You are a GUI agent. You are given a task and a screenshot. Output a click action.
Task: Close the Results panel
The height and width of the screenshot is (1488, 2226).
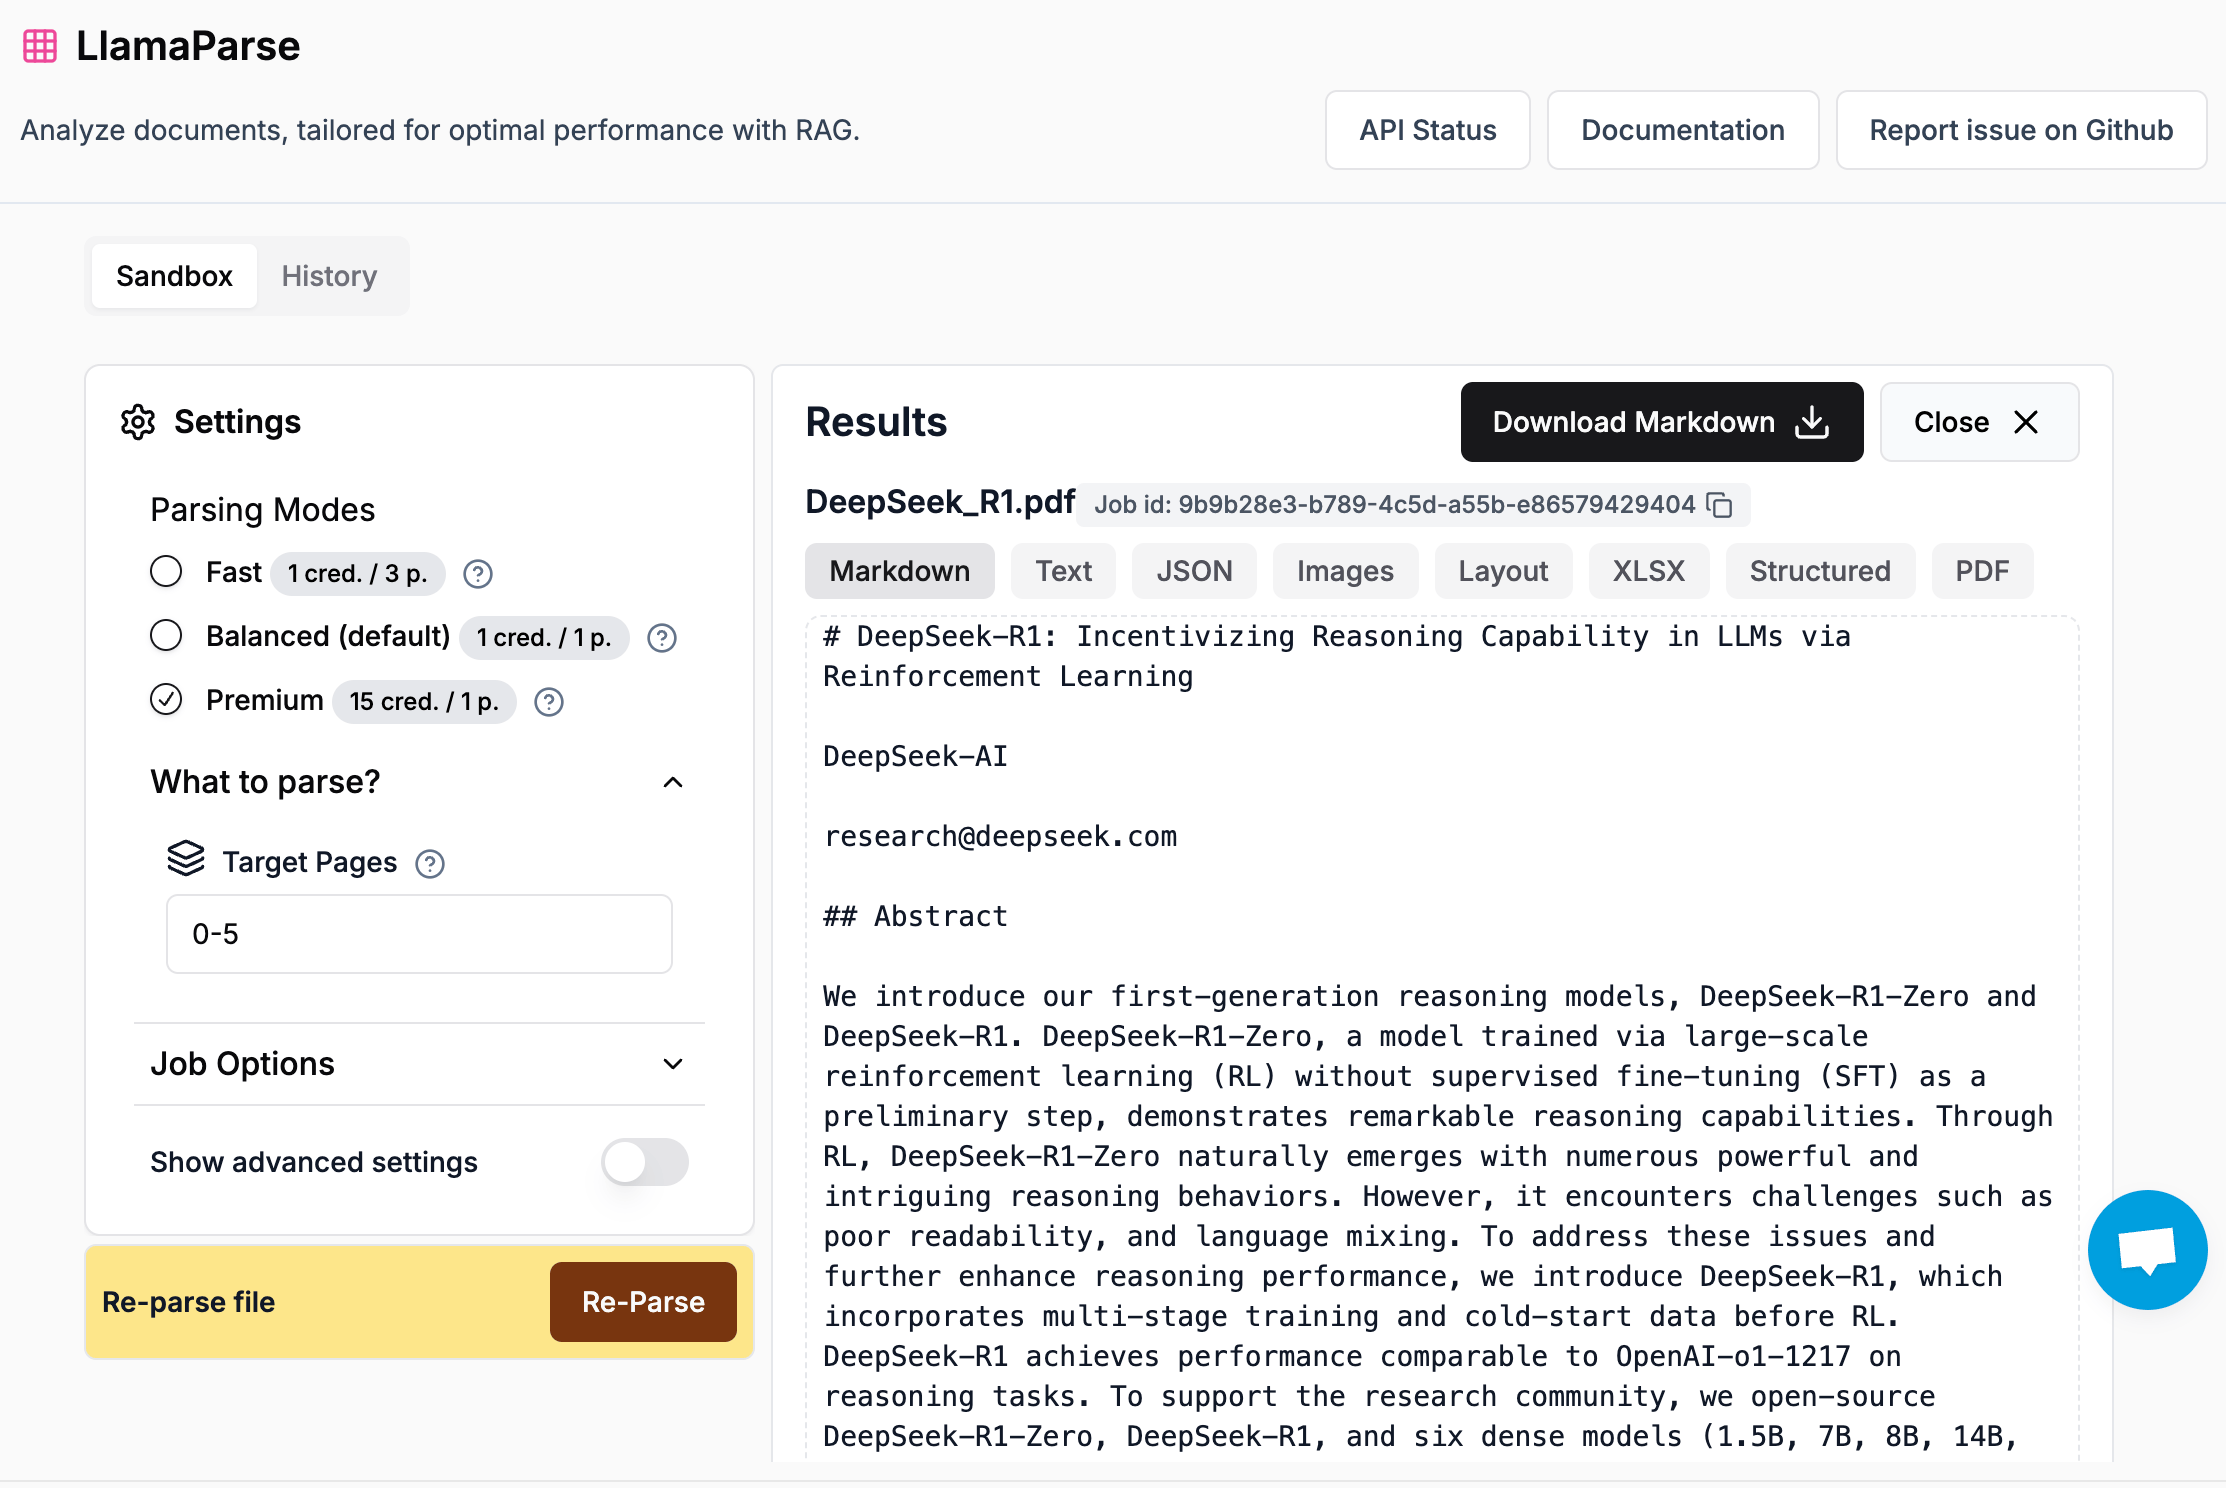pos(1978,422)
